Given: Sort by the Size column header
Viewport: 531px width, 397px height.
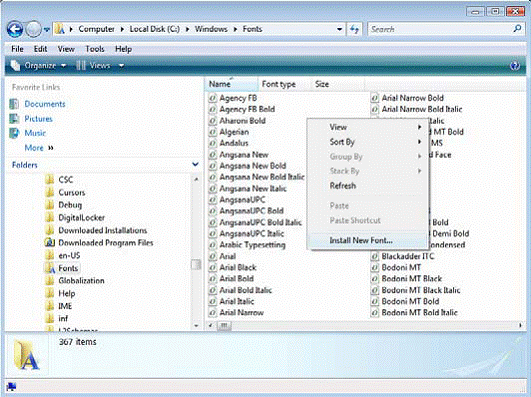Looking at the screenshot, I should pos(337,84).
